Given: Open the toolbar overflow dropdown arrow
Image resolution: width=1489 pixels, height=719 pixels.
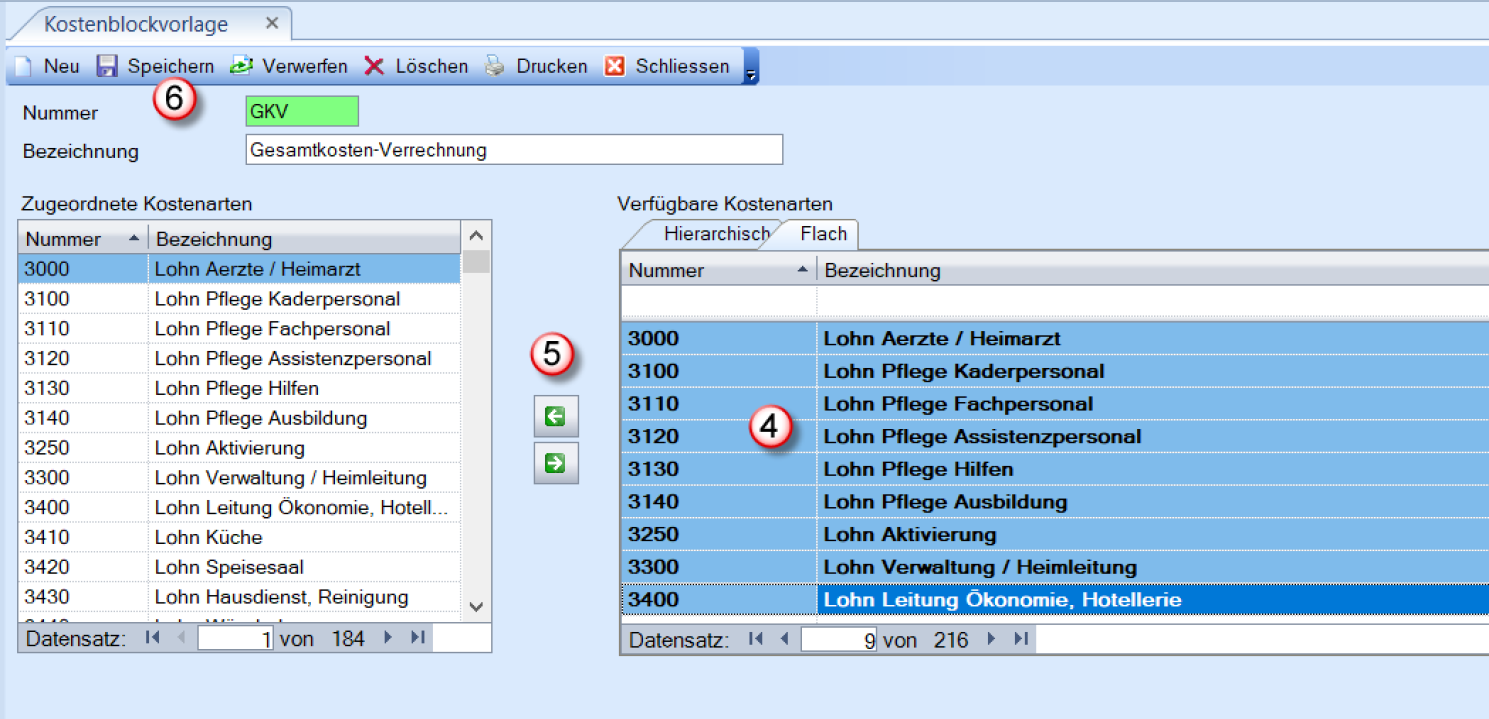Looking at the screenshot, I should pyautogui.click(x=751, y=67).
